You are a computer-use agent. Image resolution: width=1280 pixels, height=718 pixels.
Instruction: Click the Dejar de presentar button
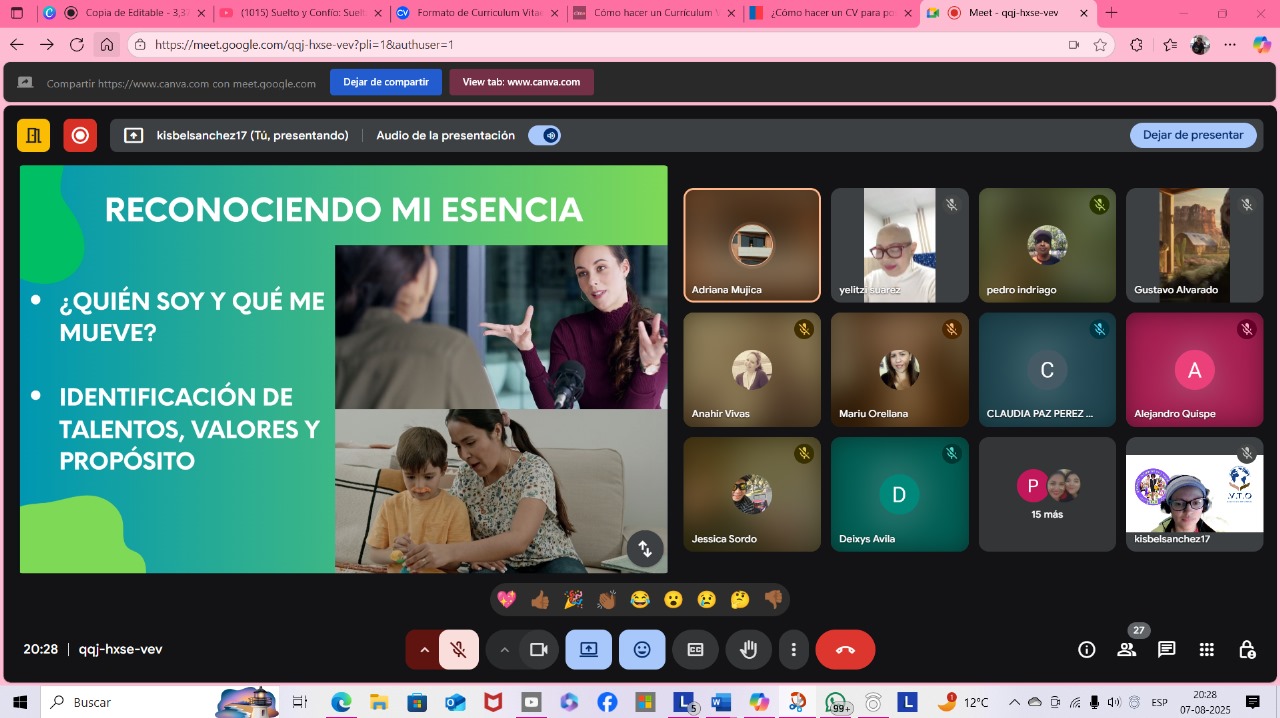pyautogui.click(x=1192, y=135)
